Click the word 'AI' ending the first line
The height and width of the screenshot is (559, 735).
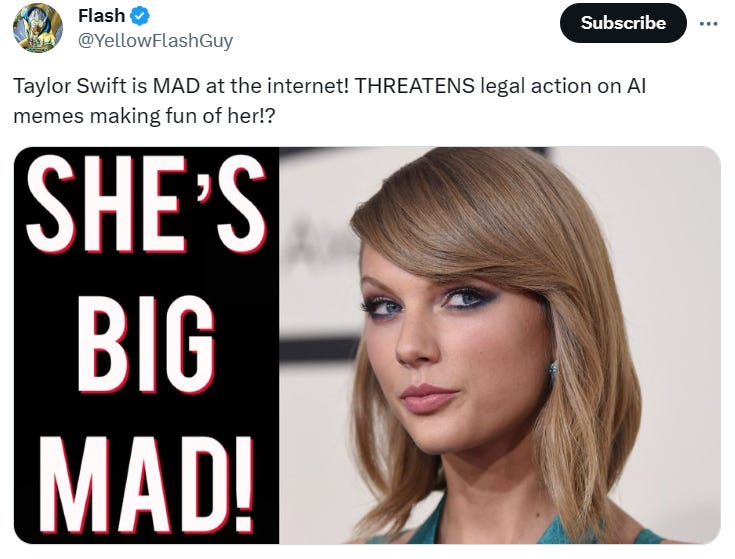click(636, 86)
